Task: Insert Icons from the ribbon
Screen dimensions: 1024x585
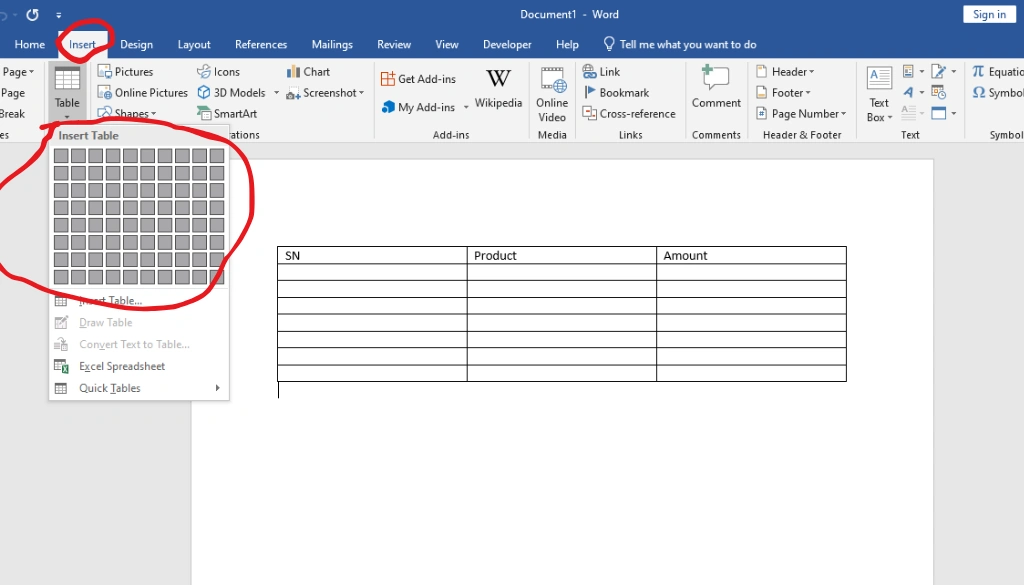Action: (x=219, y=72)
